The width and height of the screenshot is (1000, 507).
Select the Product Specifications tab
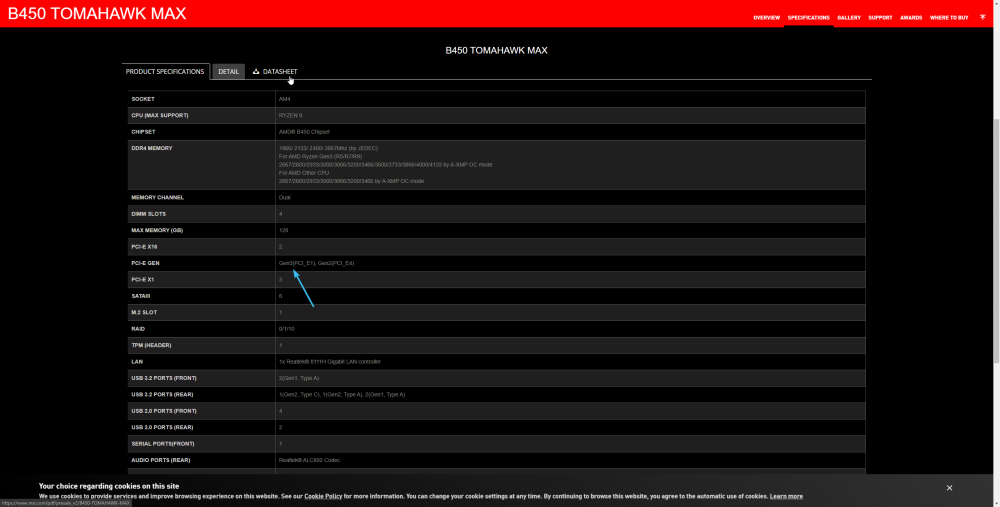(165, 71)
